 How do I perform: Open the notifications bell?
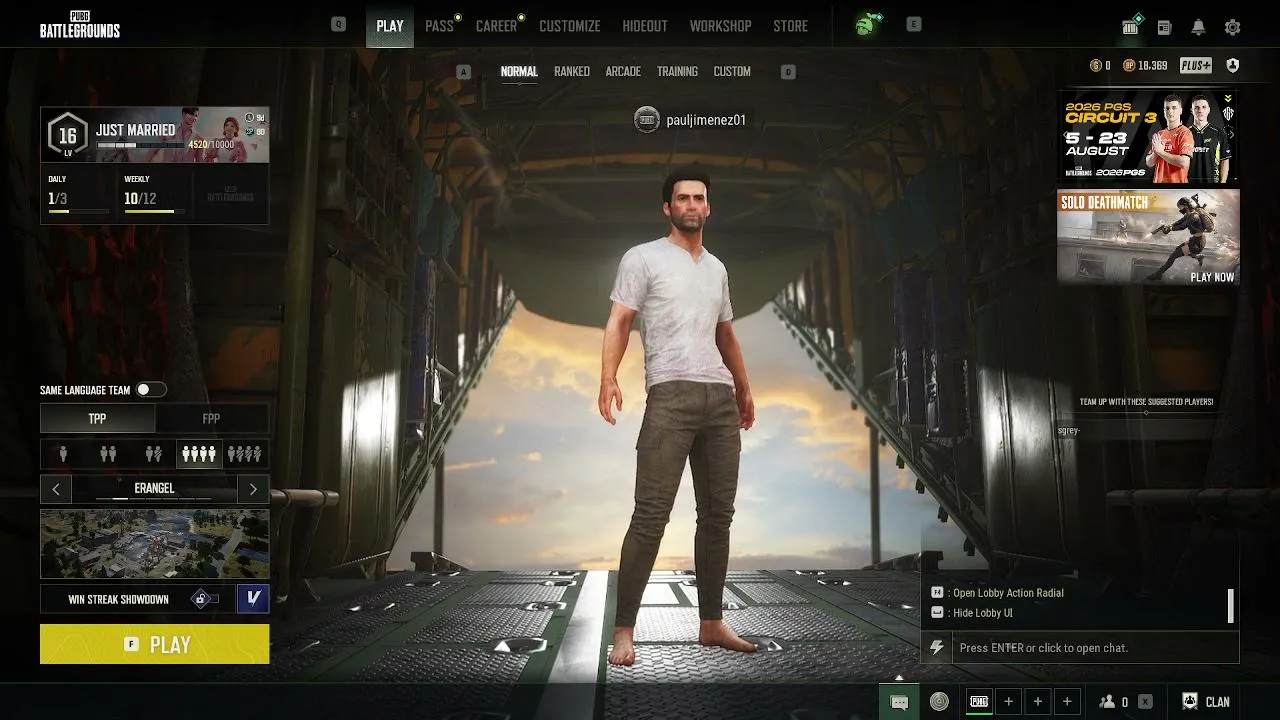[x=1198, y=28]
